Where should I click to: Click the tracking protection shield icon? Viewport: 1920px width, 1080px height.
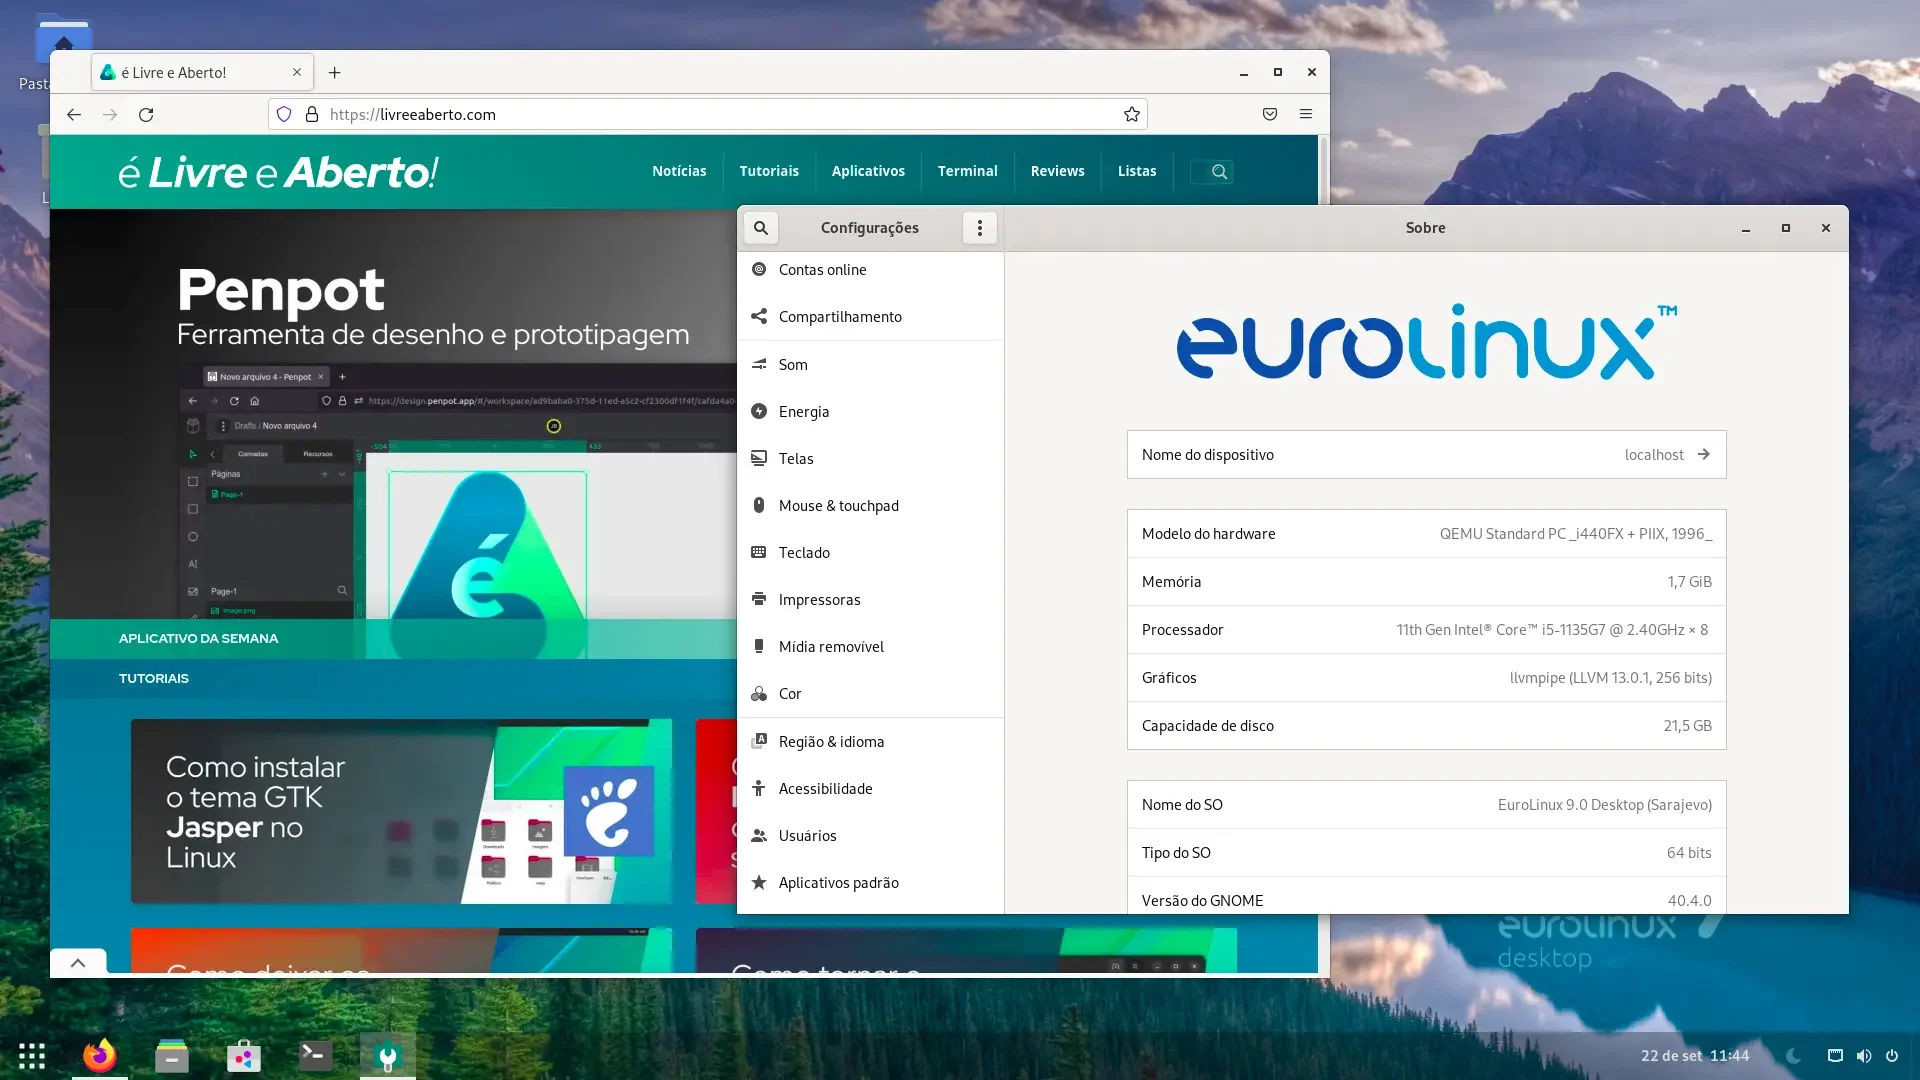pyautogui.click(x=284, y=115)
